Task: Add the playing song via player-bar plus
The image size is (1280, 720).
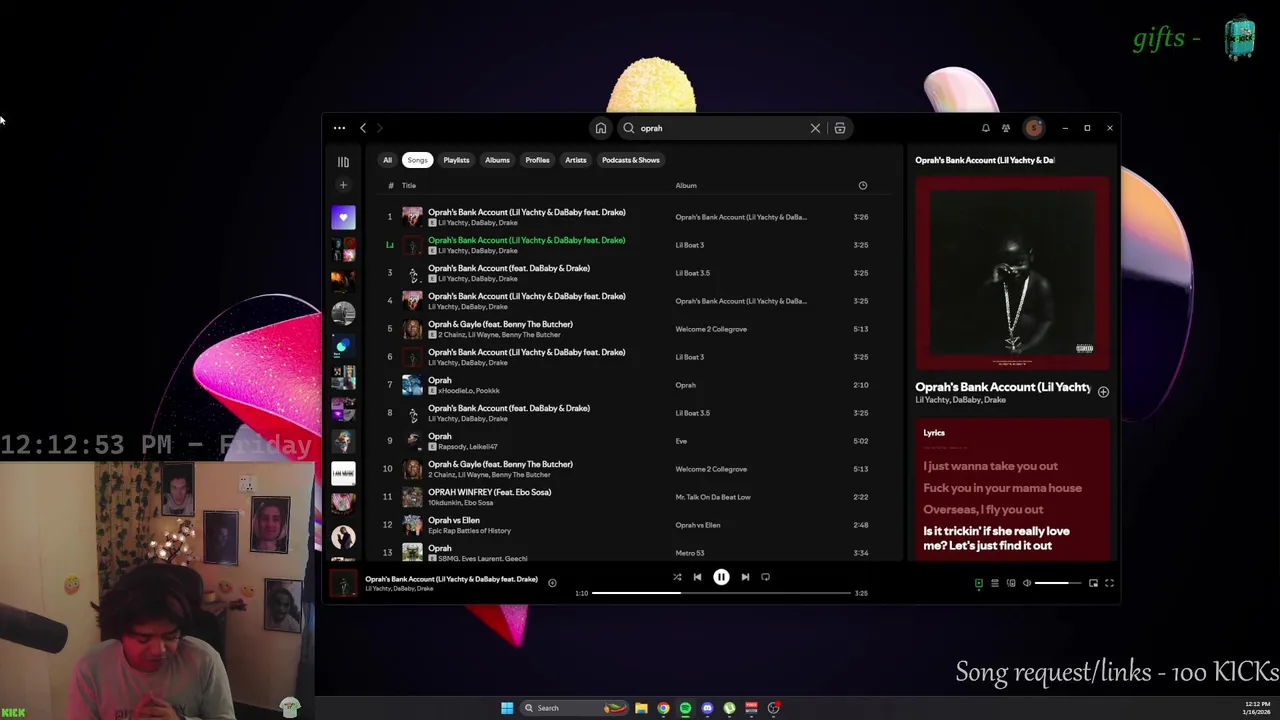Action: [x=552, y=583]
